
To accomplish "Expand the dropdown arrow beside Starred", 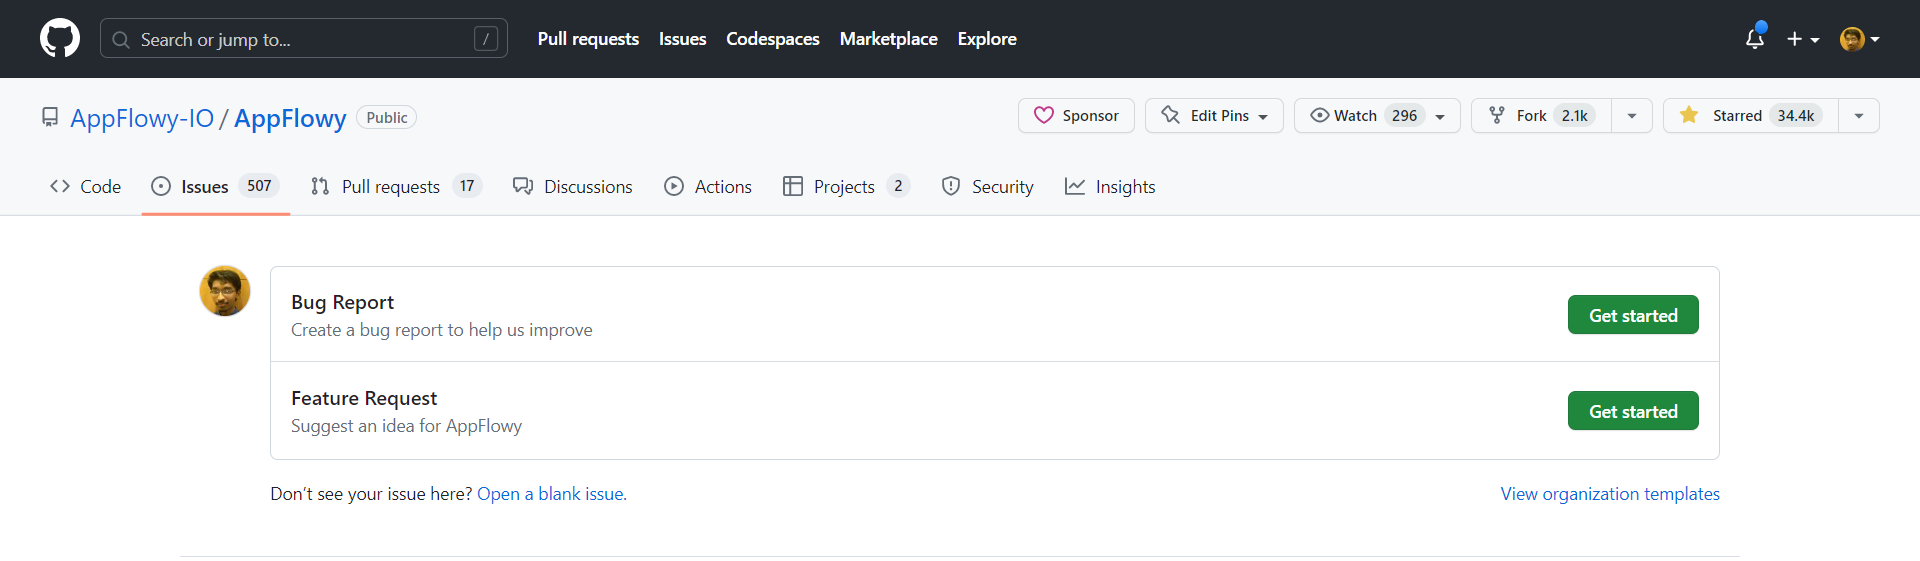I will pos(1859,116).
